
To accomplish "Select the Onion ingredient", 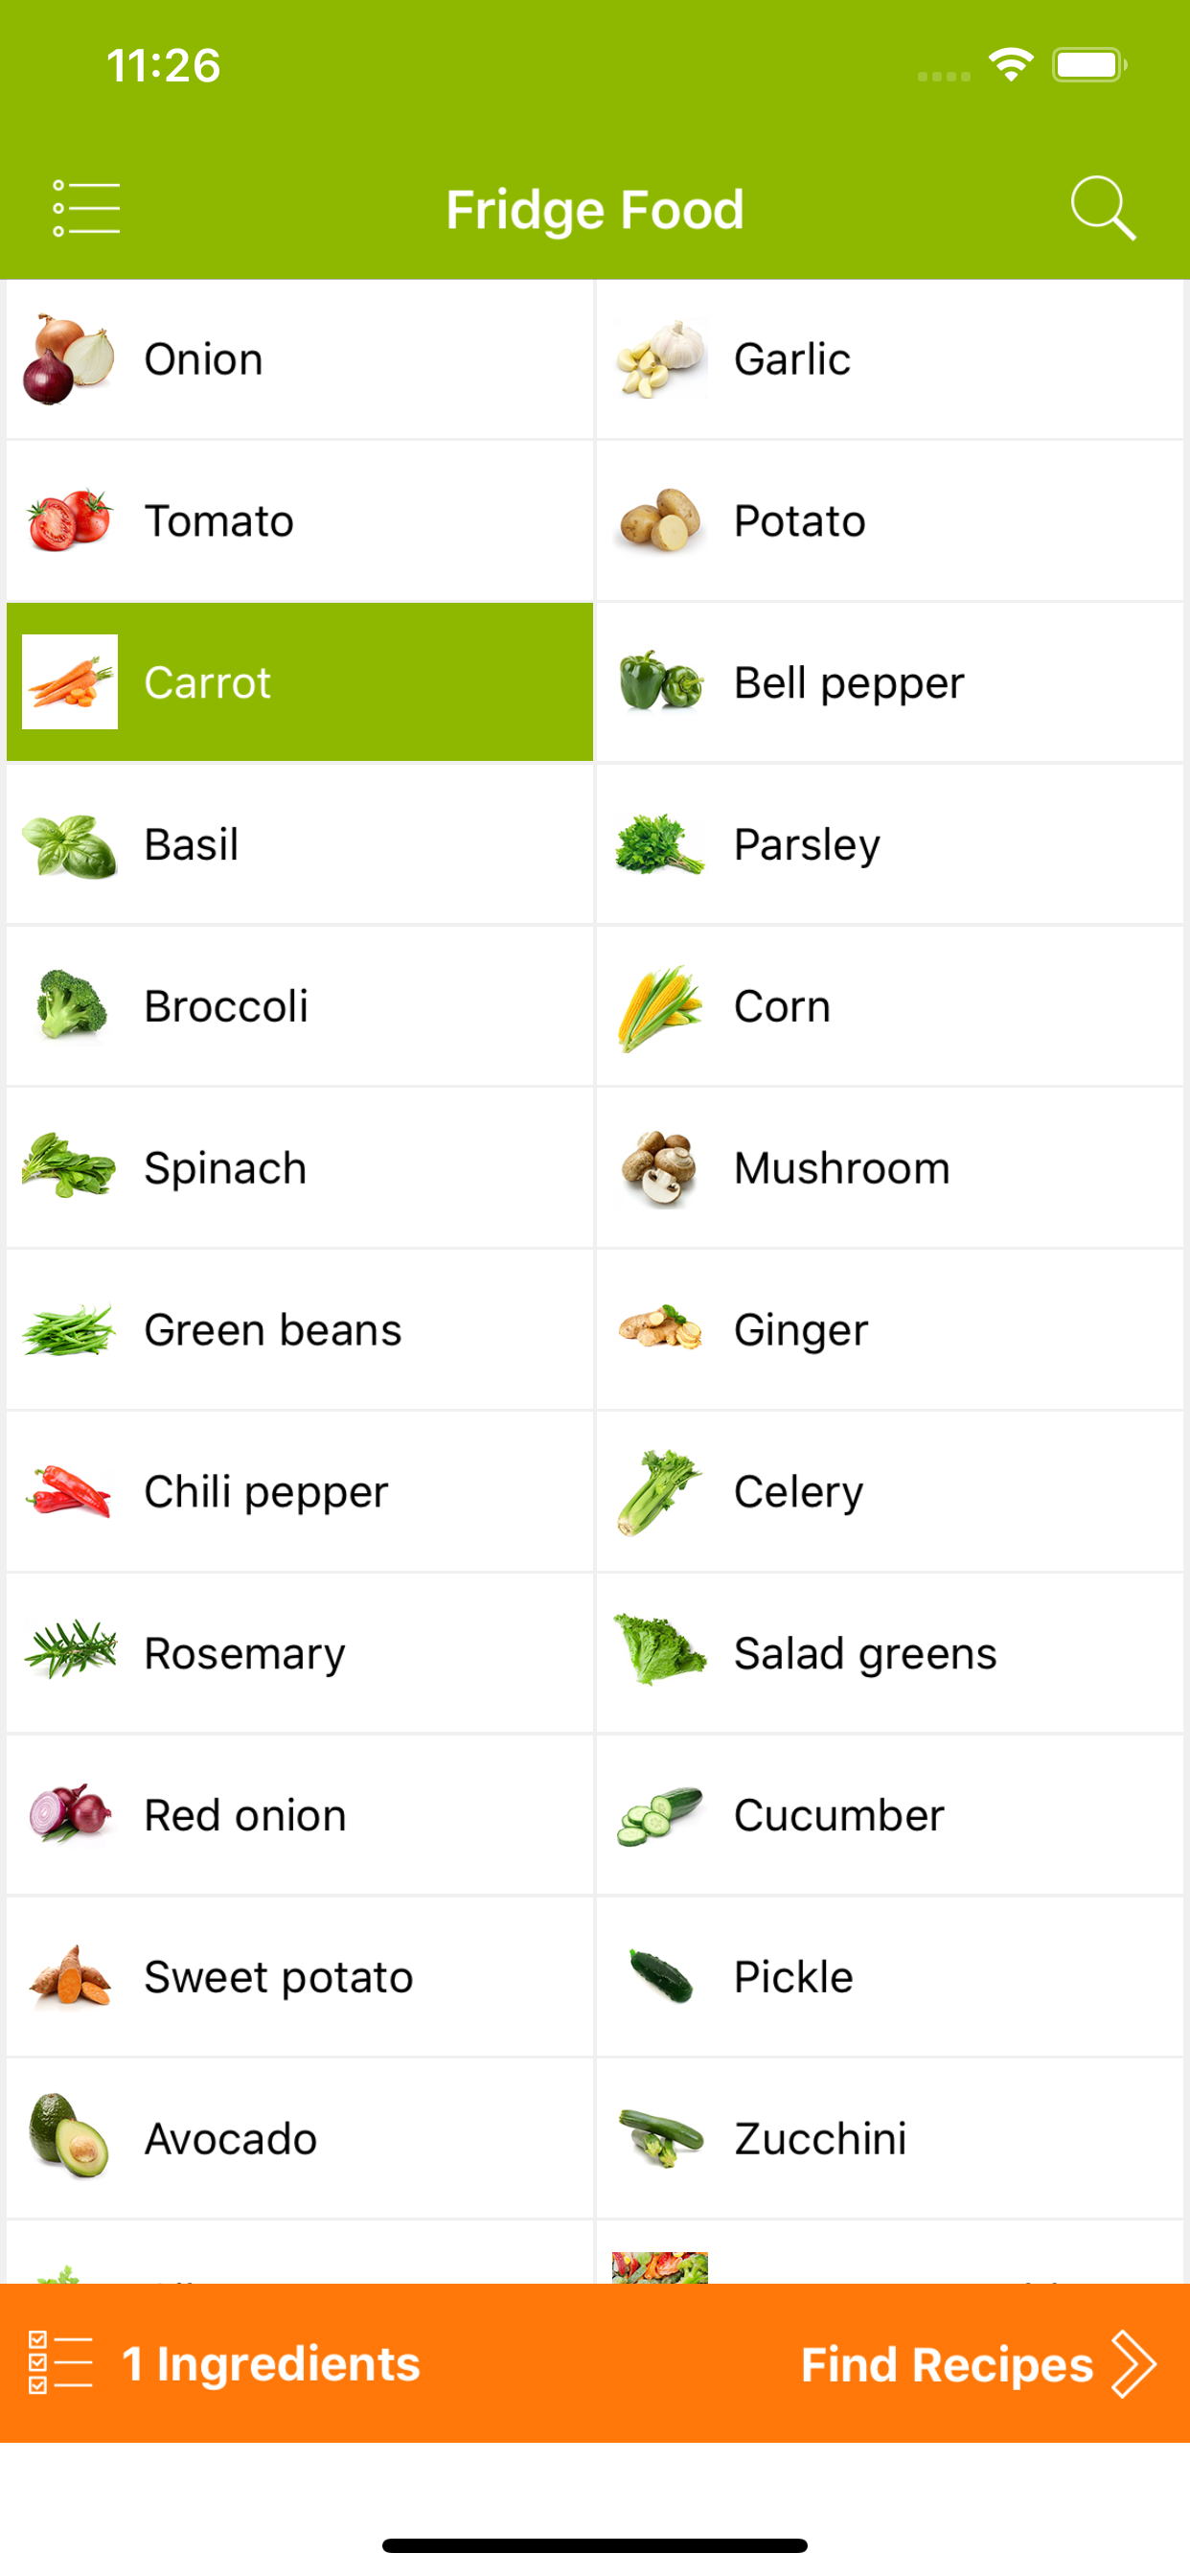I will [x=299, y=359].
